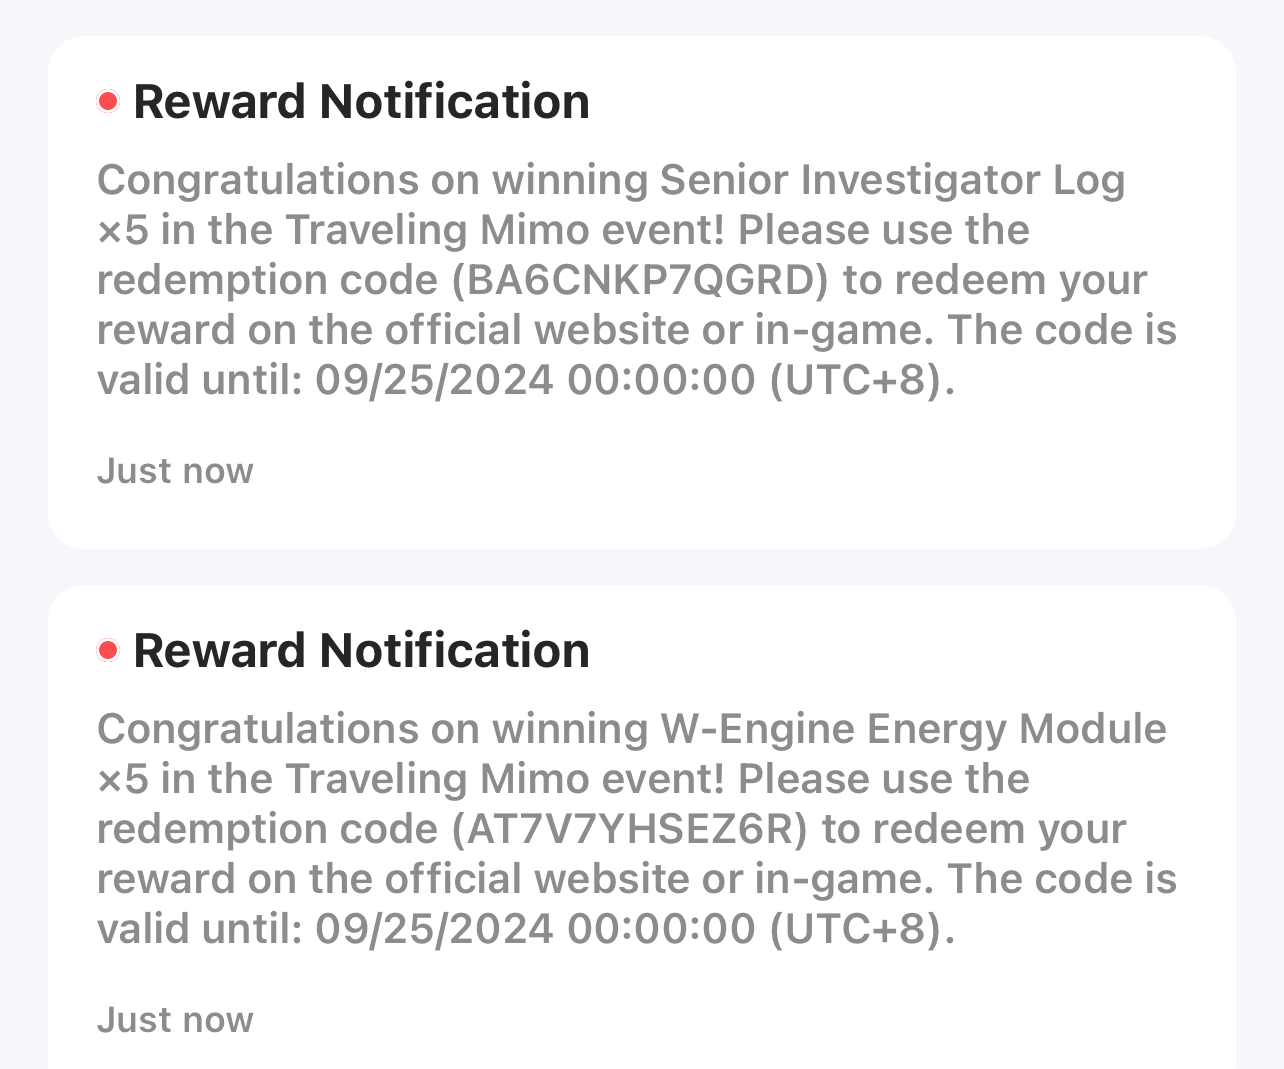Image resolution: width=1284 pixels, height=1069 pixels.
Task: Select the Senior Investigator Log reward notification card
Action: [x=642, y=290]
